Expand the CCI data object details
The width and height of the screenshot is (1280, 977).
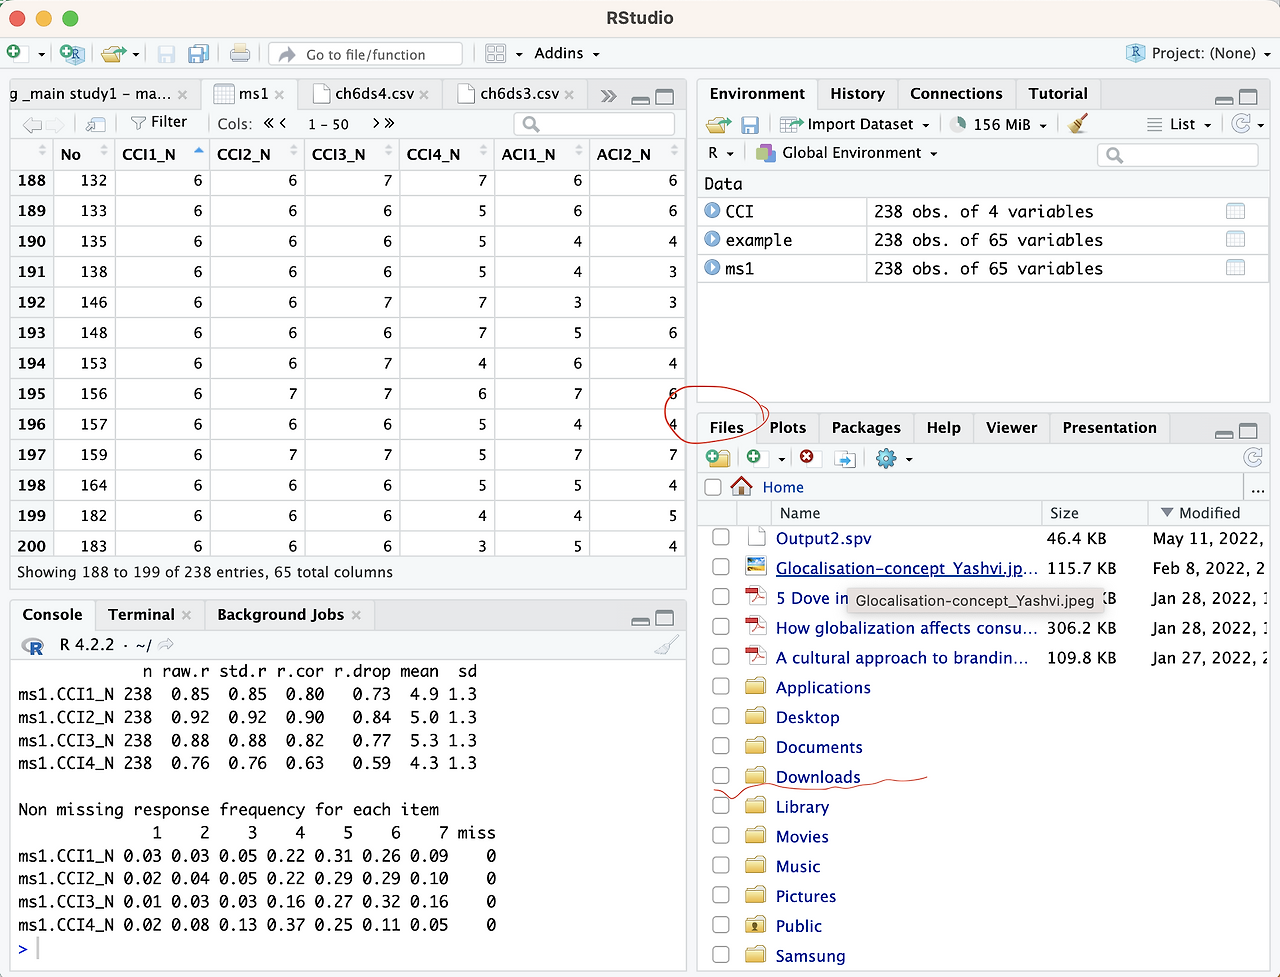[x=713, y=211]
